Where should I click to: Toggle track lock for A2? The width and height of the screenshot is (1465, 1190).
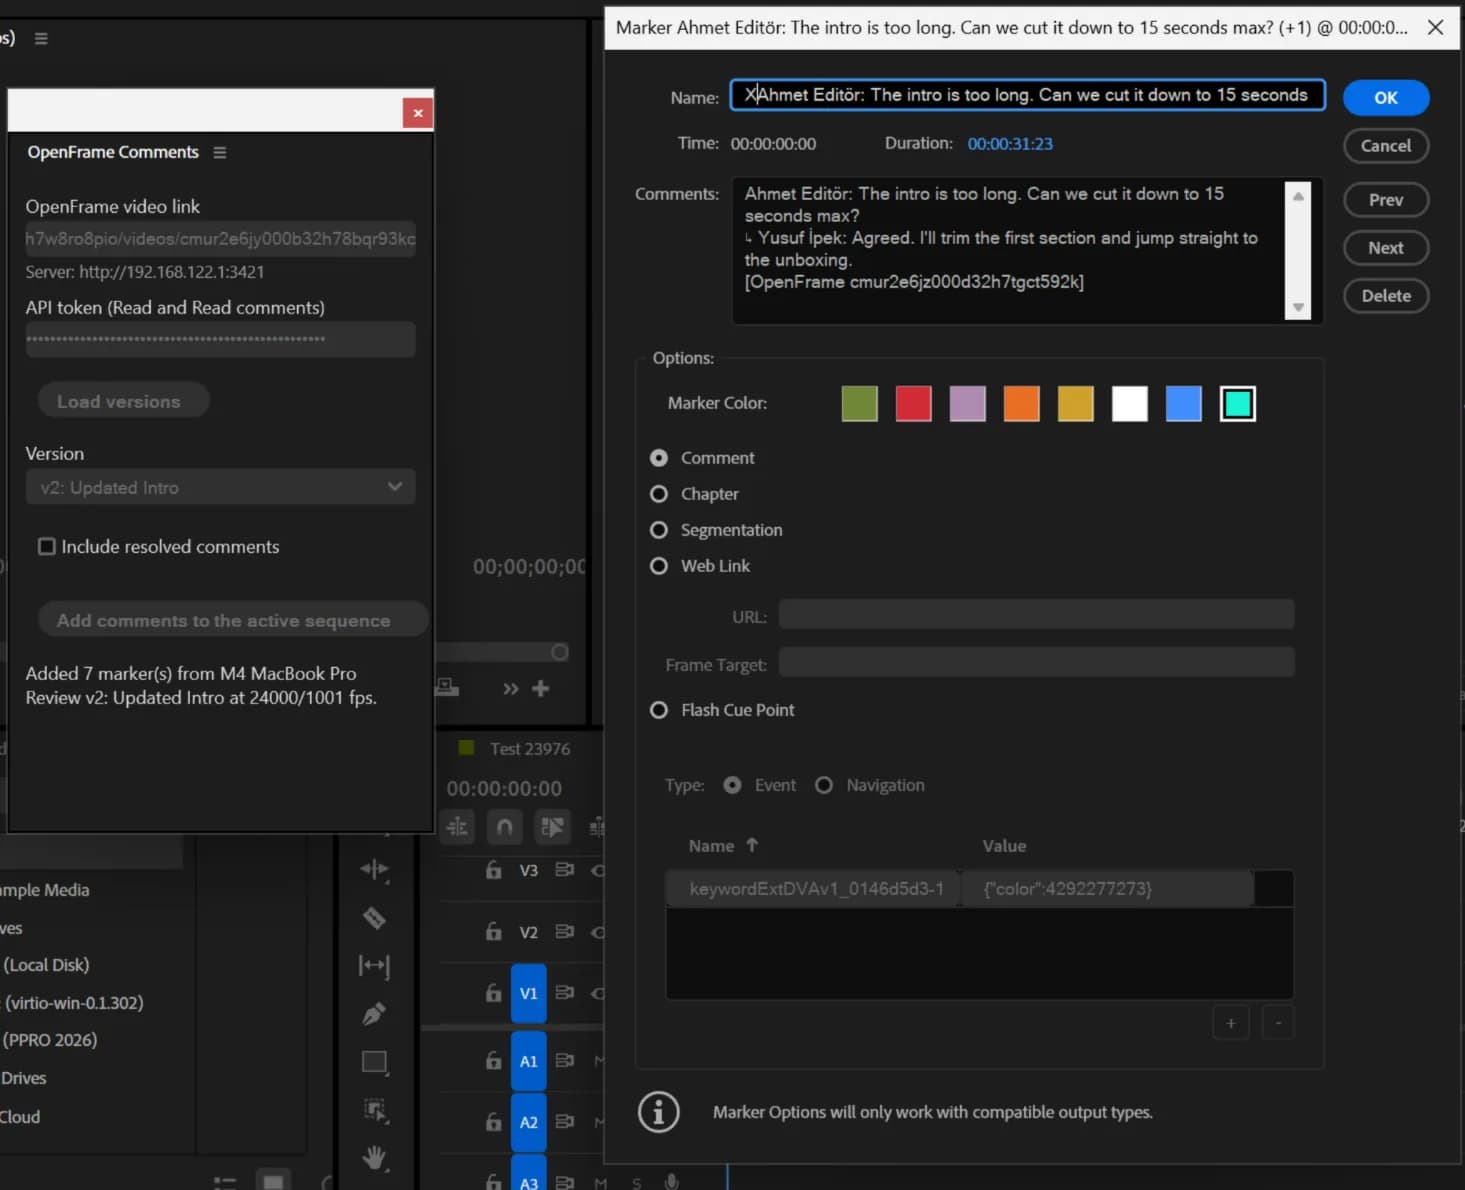tap(493, 1122)
